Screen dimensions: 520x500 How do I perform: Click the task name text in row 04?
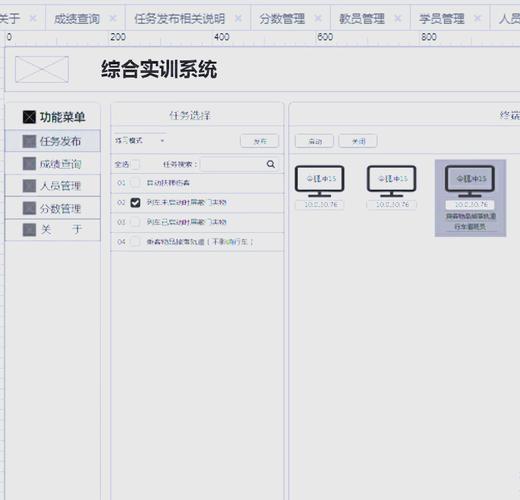[200, 242]
